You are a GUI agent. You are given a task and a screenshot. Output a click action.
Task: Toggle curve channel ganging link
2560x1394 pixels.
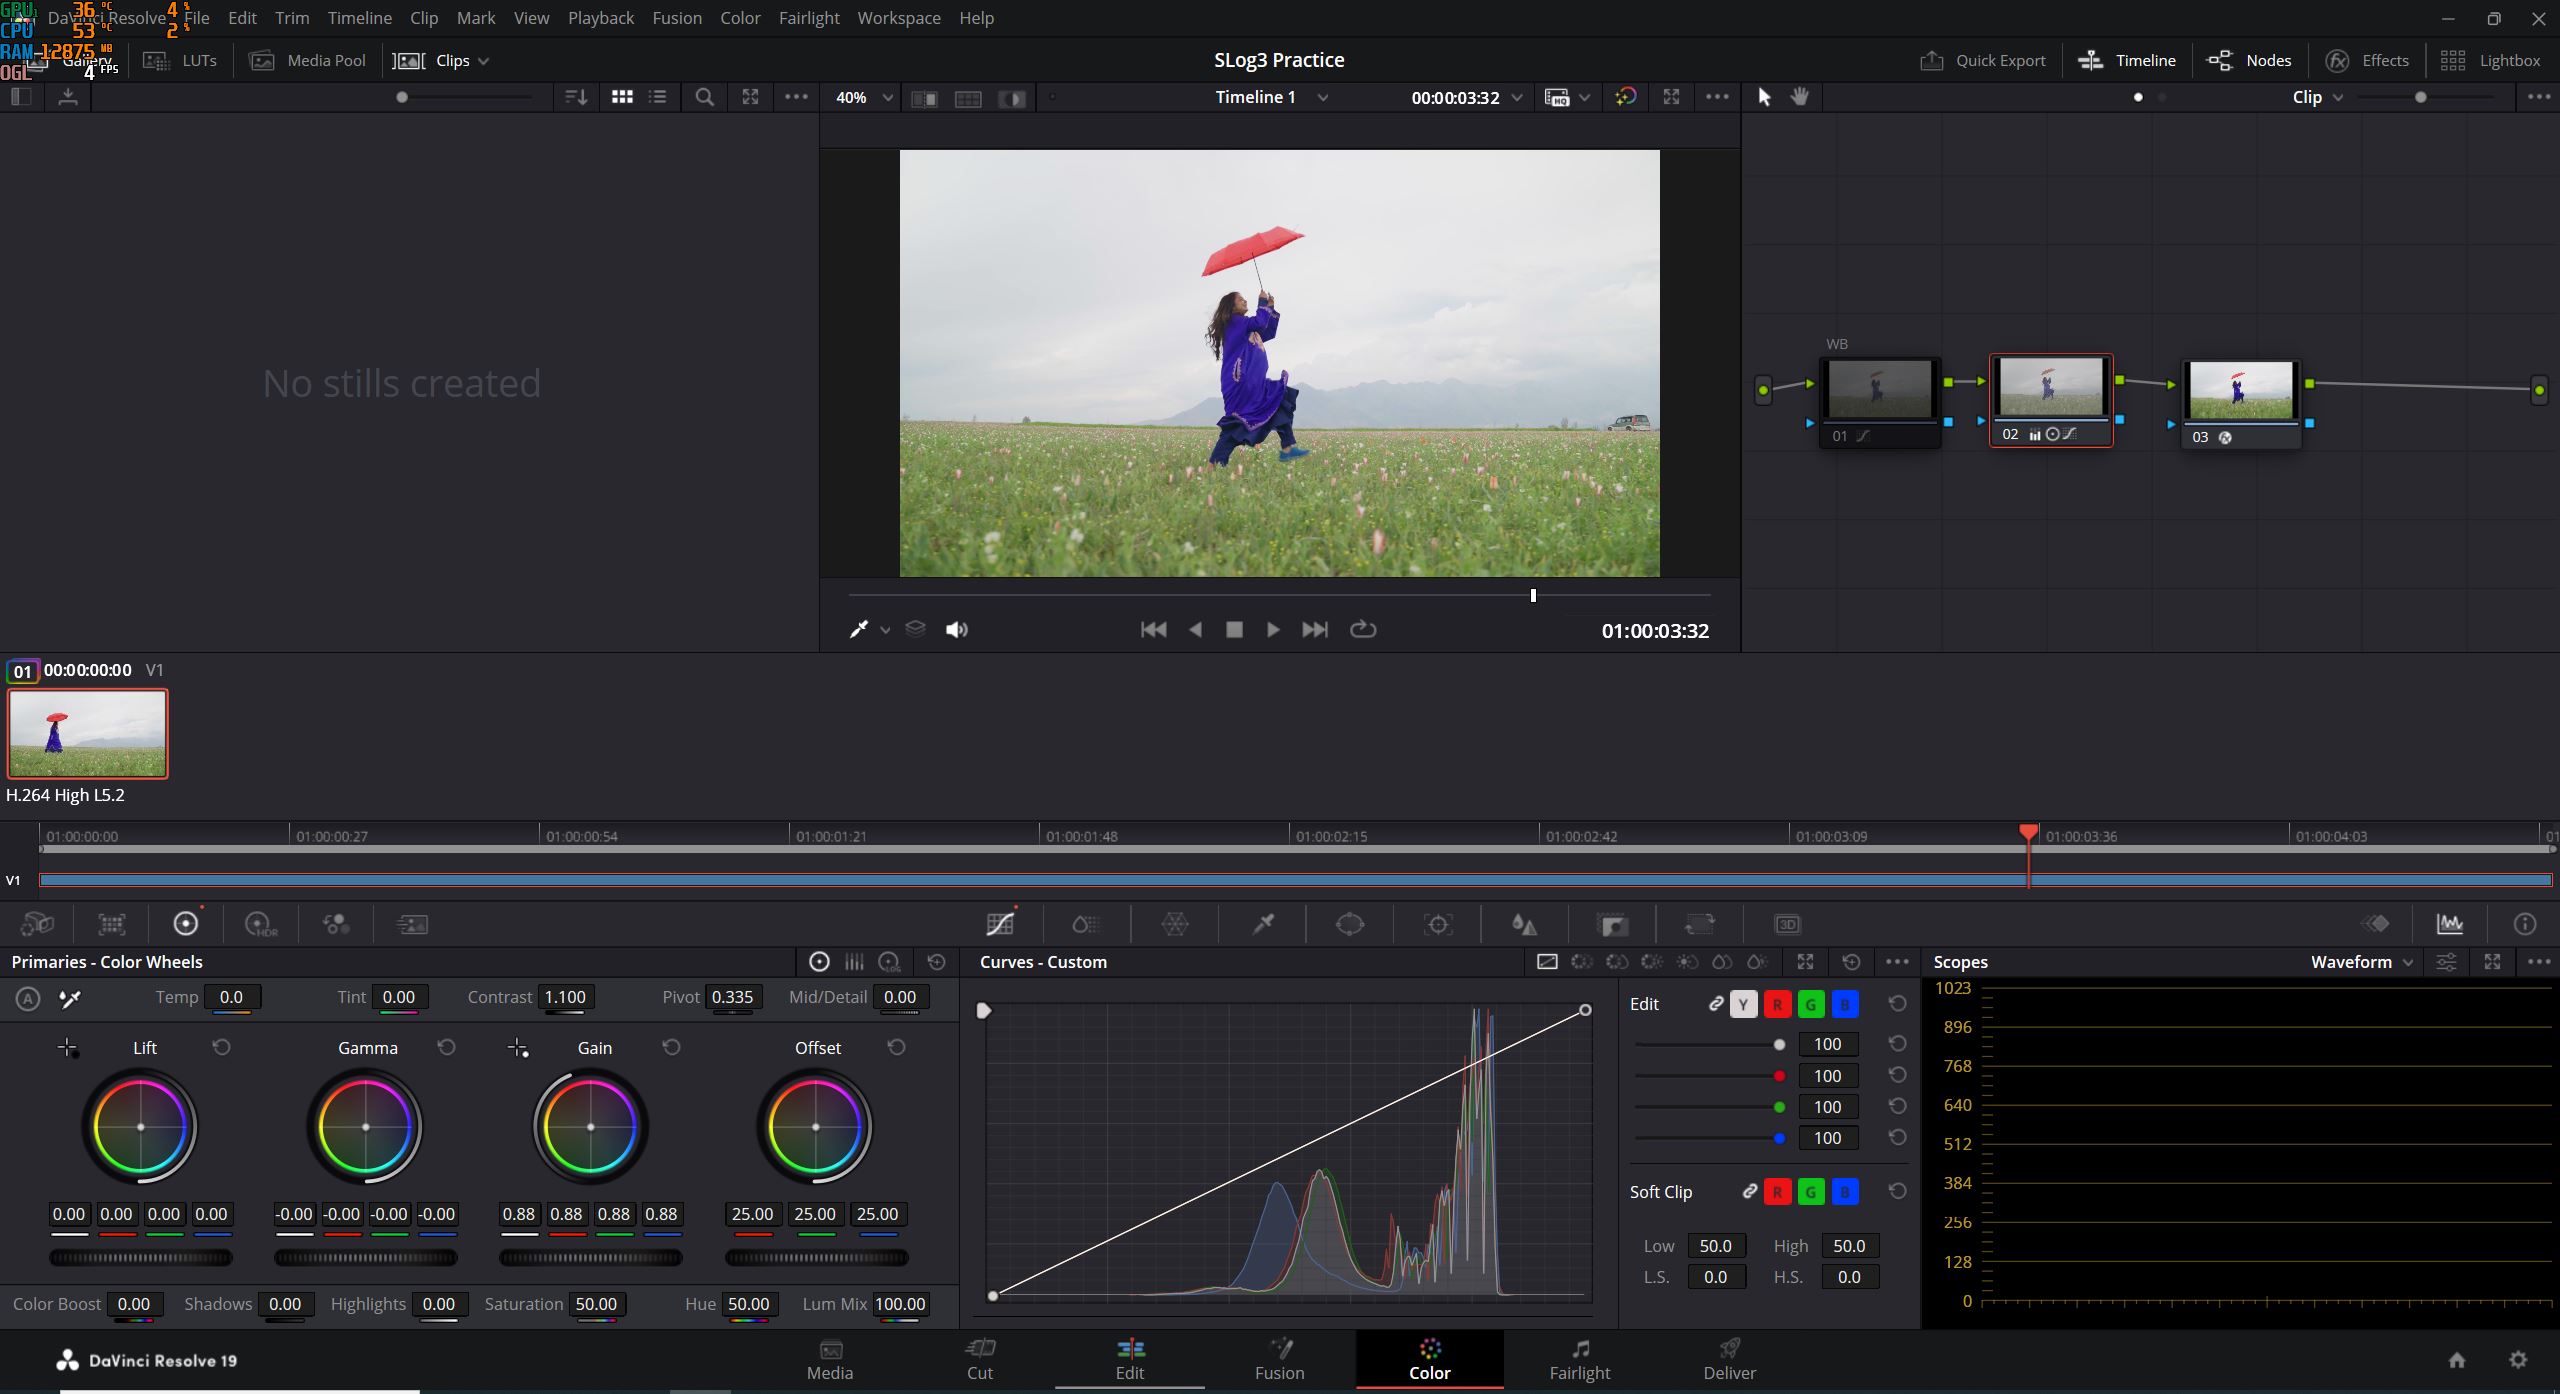1716,1003
